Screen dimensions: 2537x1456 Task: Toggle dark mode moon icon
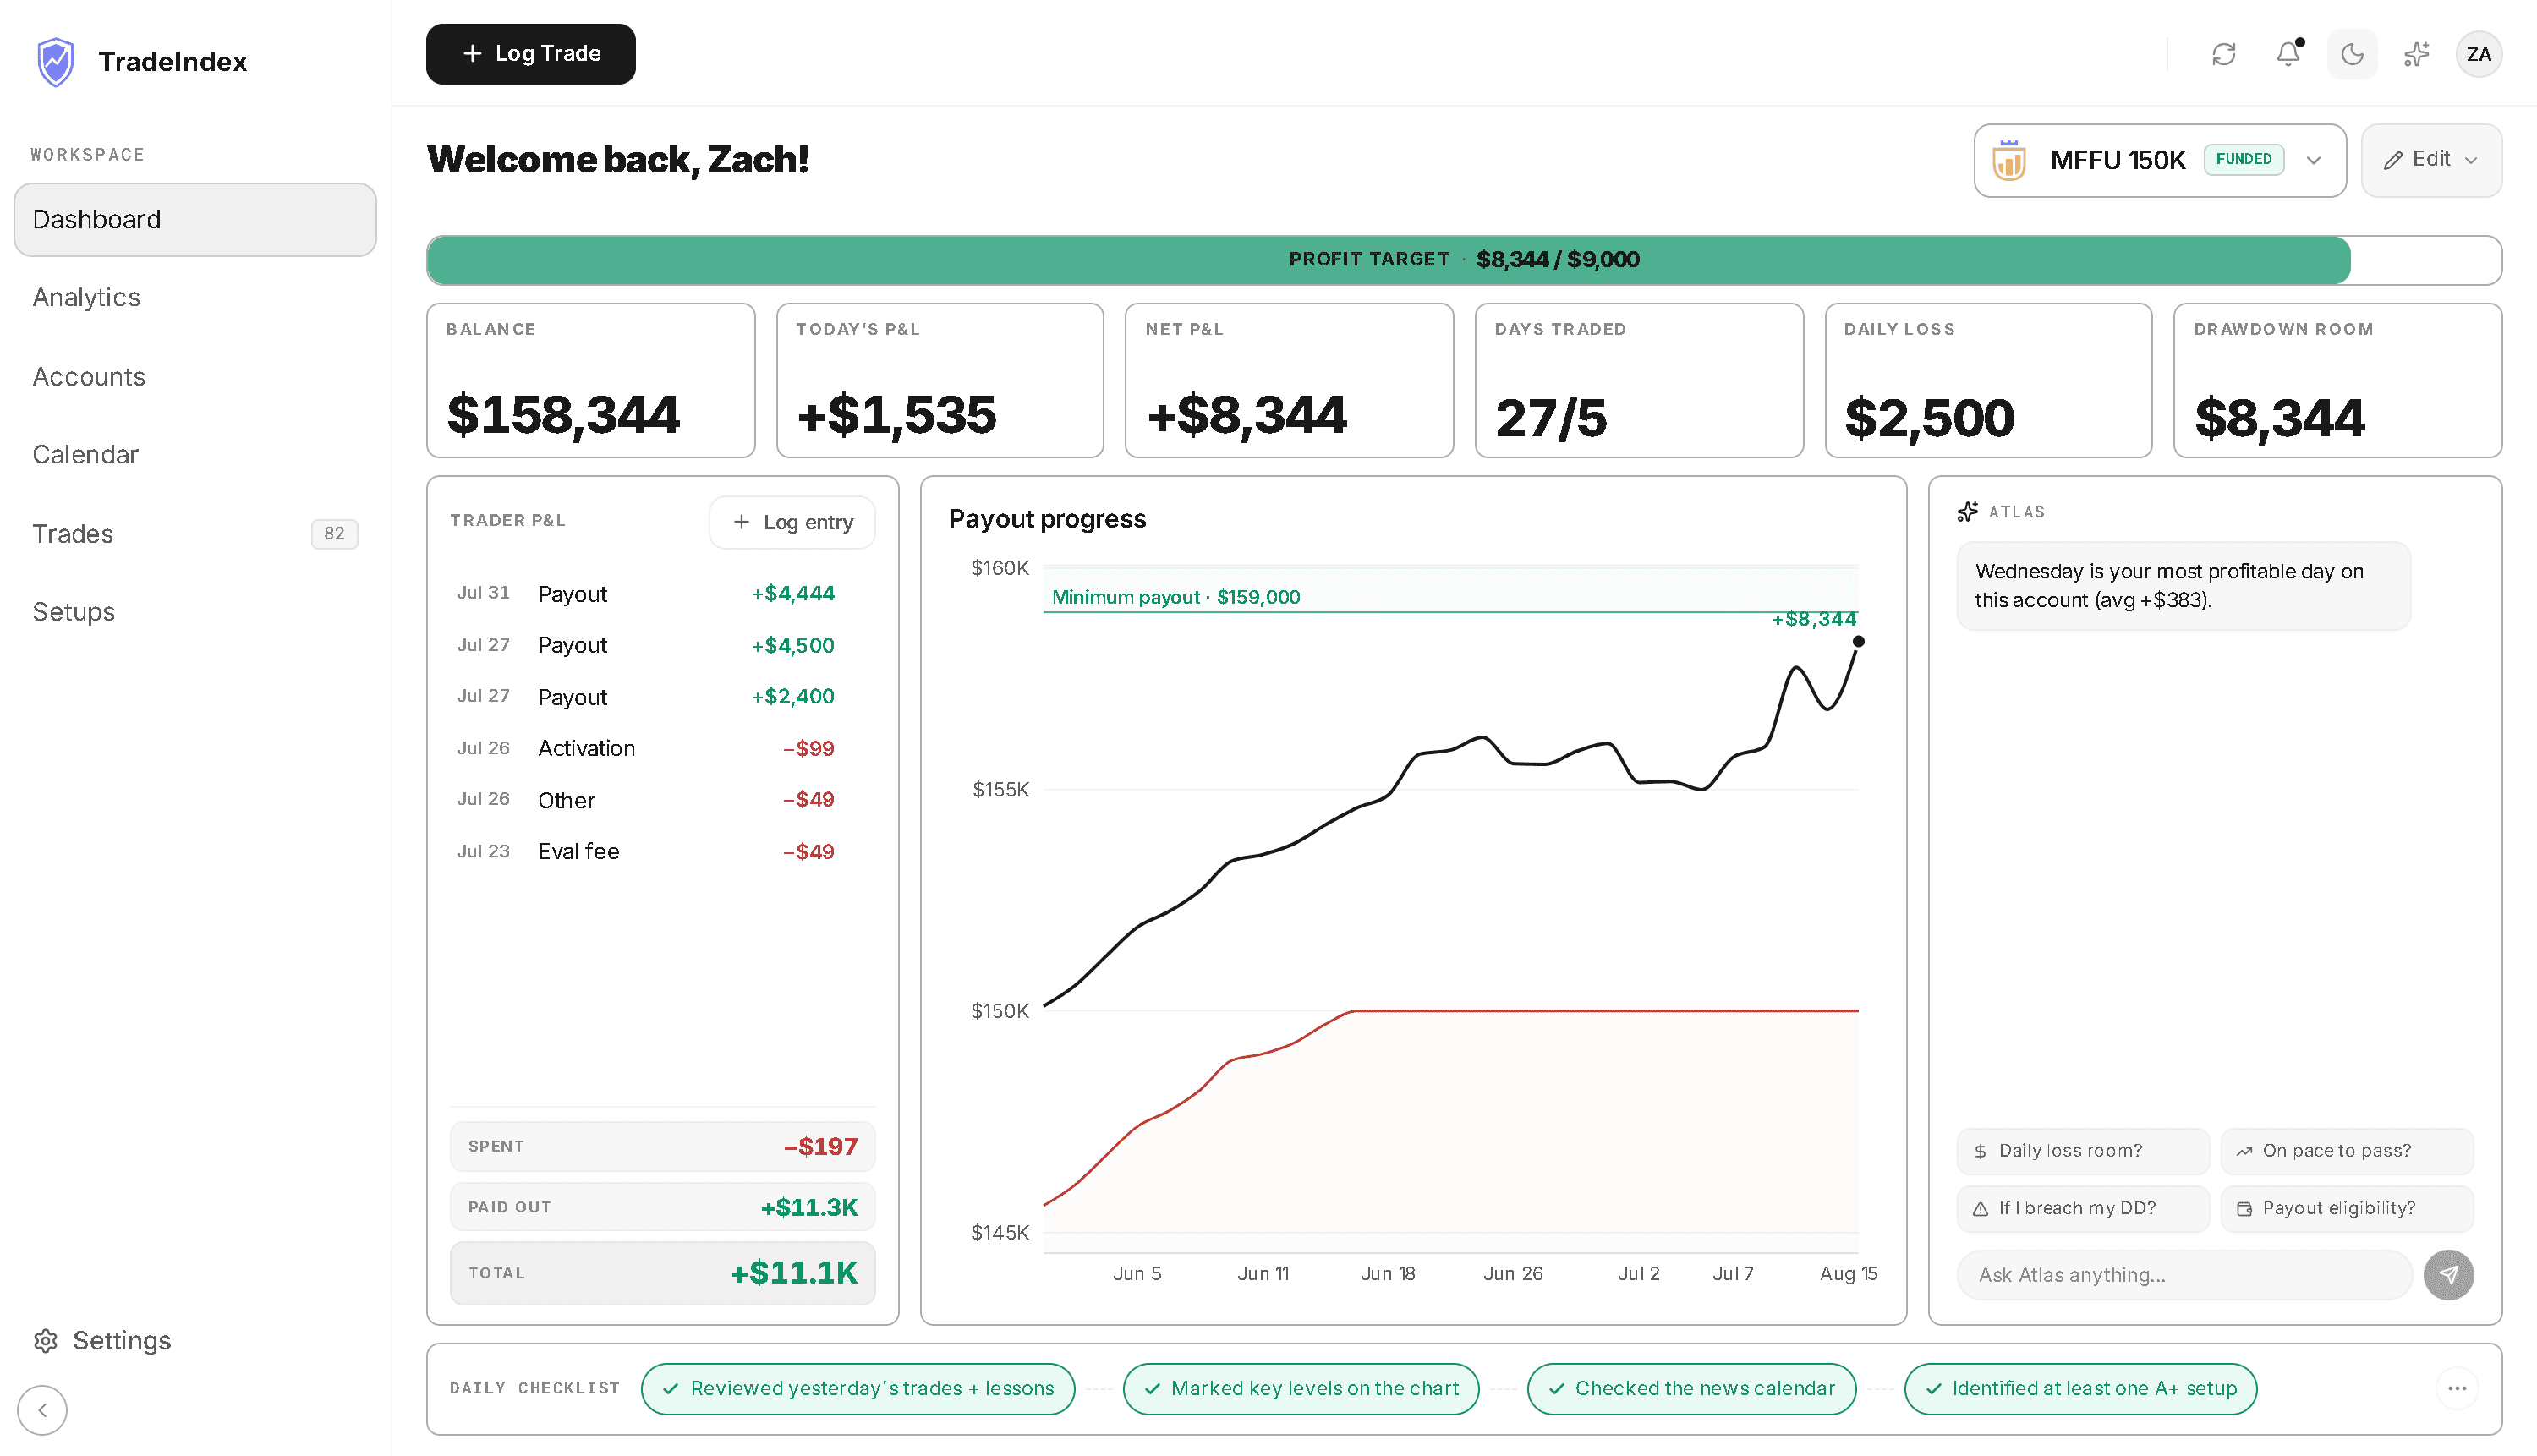pos(2352,54)
